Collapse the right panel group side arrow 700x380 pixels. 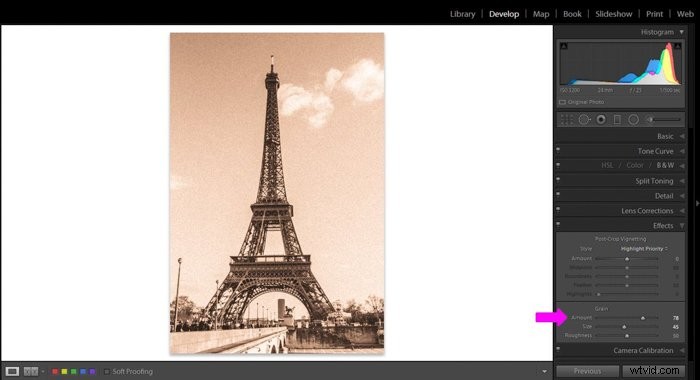tap(697, 203)
